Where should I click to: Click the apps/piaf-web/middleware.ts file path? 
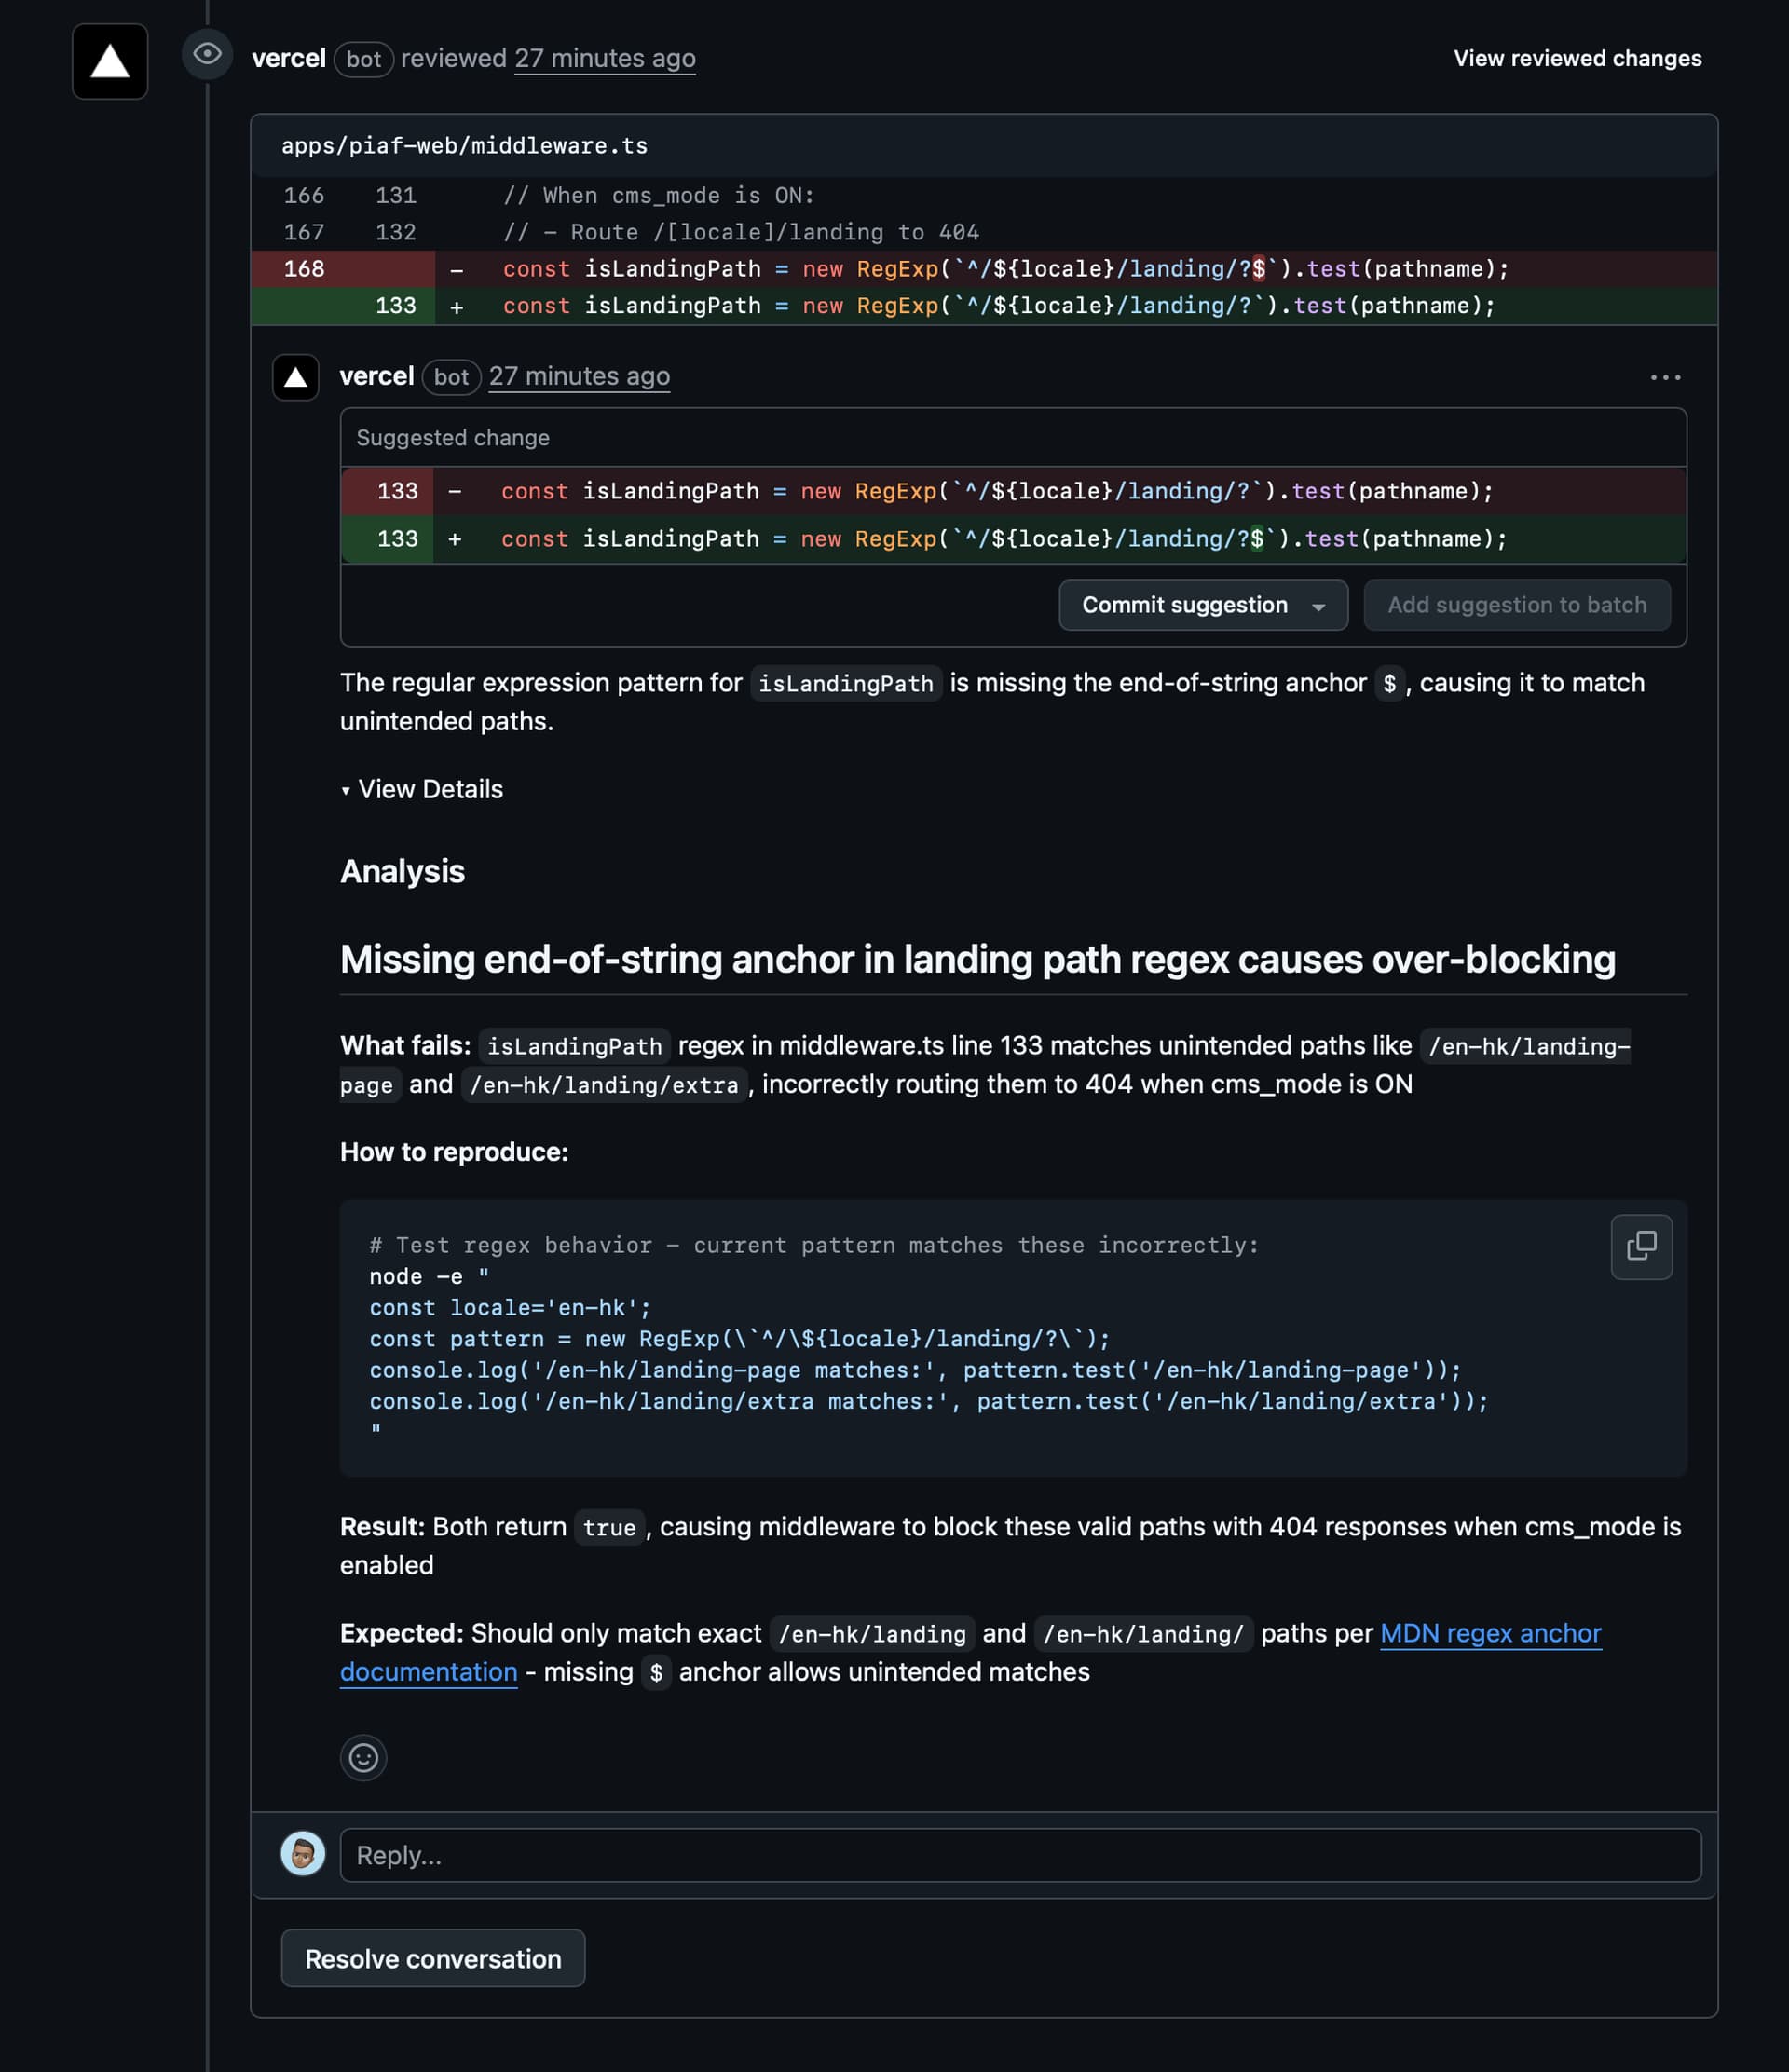pos(464,146)
